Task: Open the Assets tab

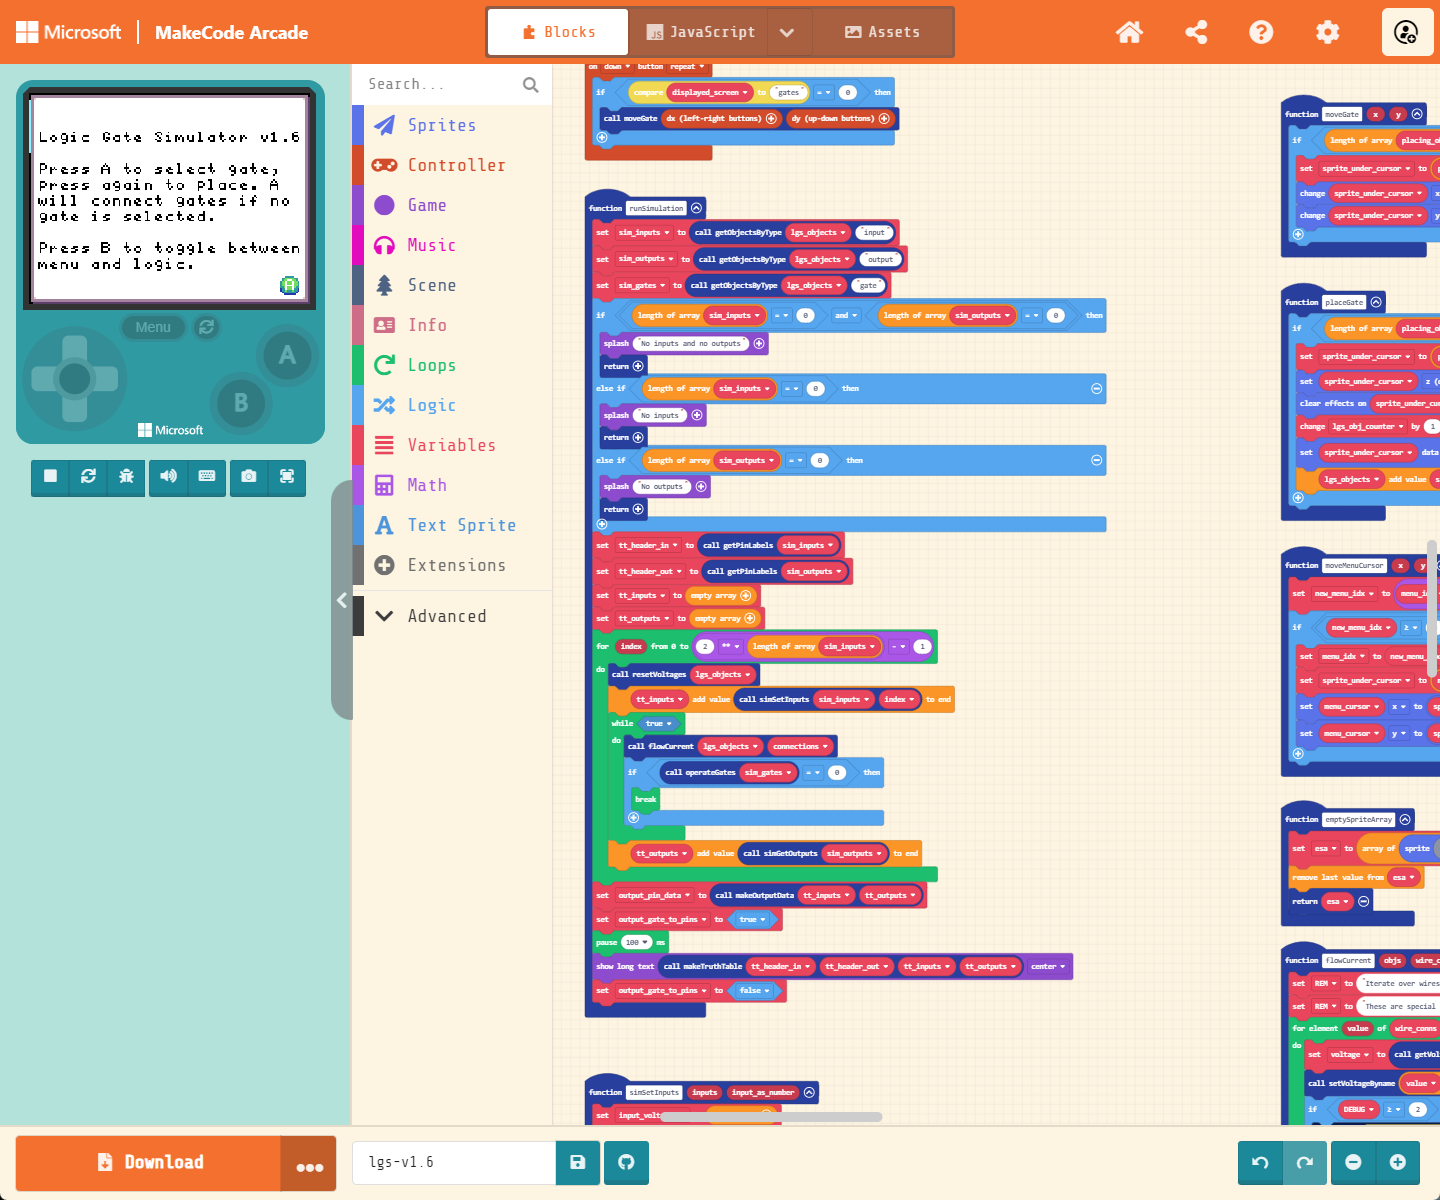Action: (x=883, y=31)
